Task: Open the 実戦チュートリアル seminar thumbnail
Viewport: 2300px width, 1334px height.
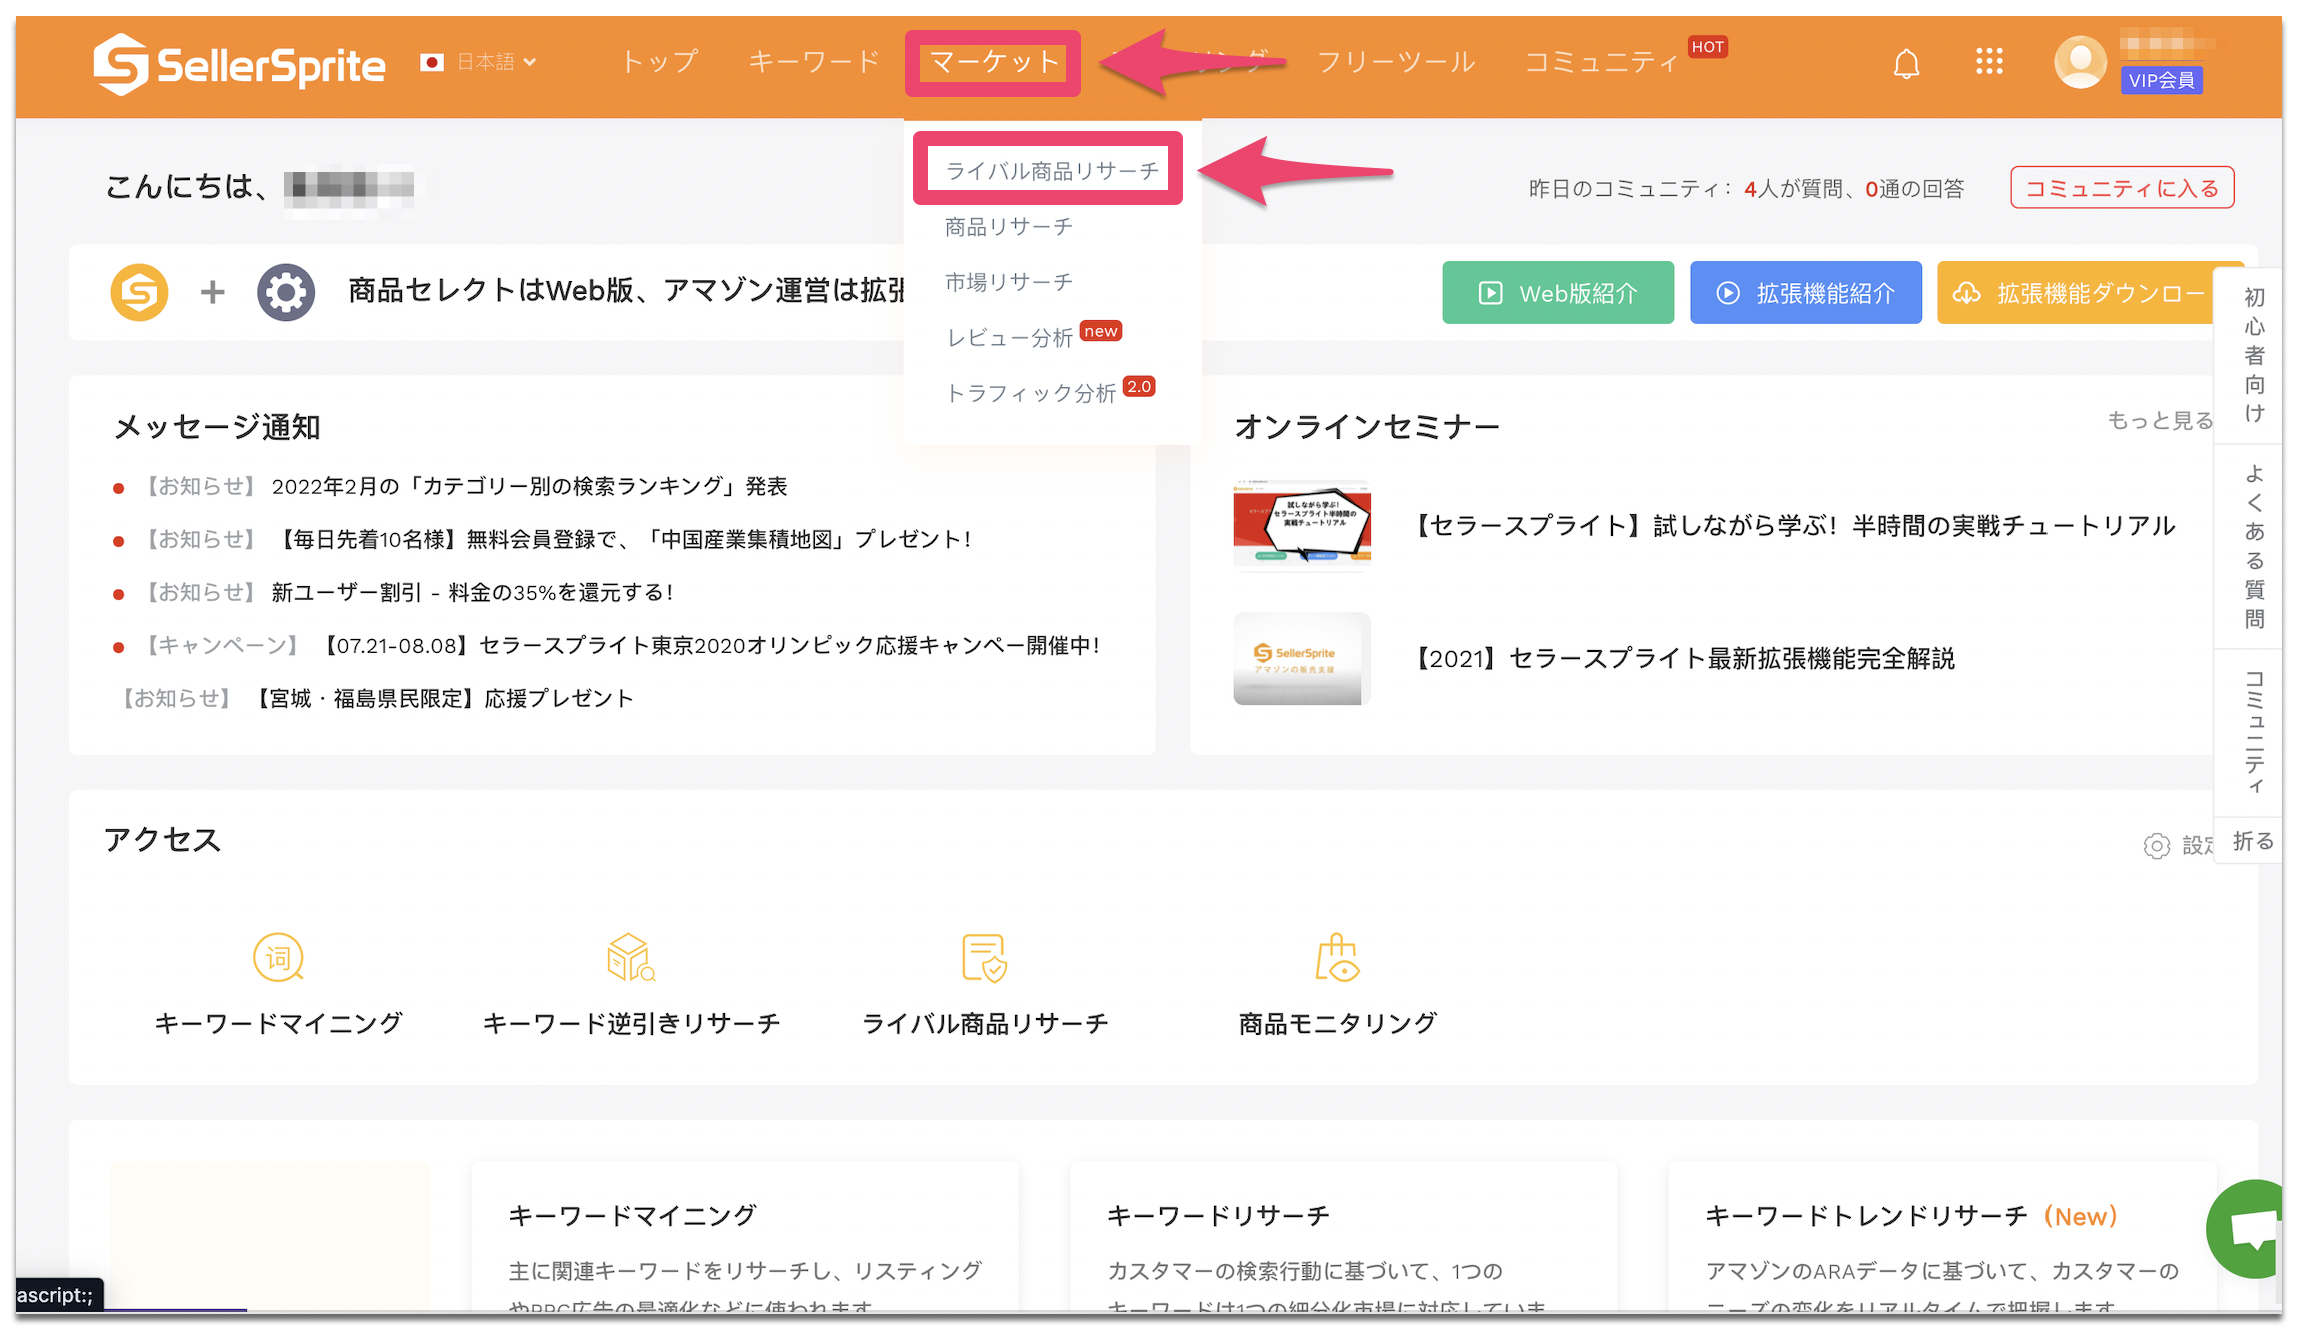Action: click(x=1301, y=526)
